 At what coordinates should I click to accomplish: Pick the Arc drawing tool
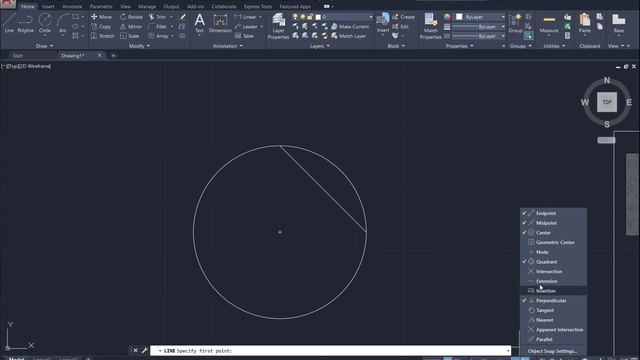click(62, 23)
